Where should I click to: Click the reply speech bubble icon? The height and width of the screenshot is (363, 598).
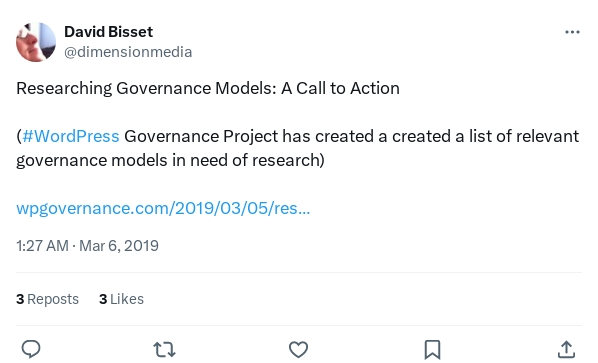click(31, 349)
